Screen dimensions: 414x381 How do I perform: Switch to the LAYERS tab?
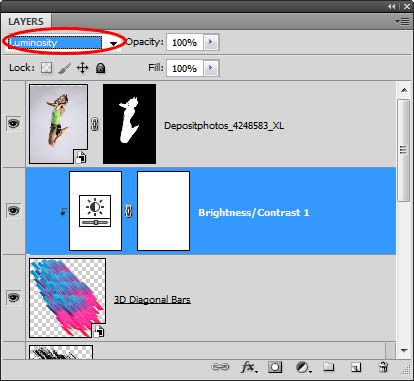pyautogui.click(x=26, y=21)
